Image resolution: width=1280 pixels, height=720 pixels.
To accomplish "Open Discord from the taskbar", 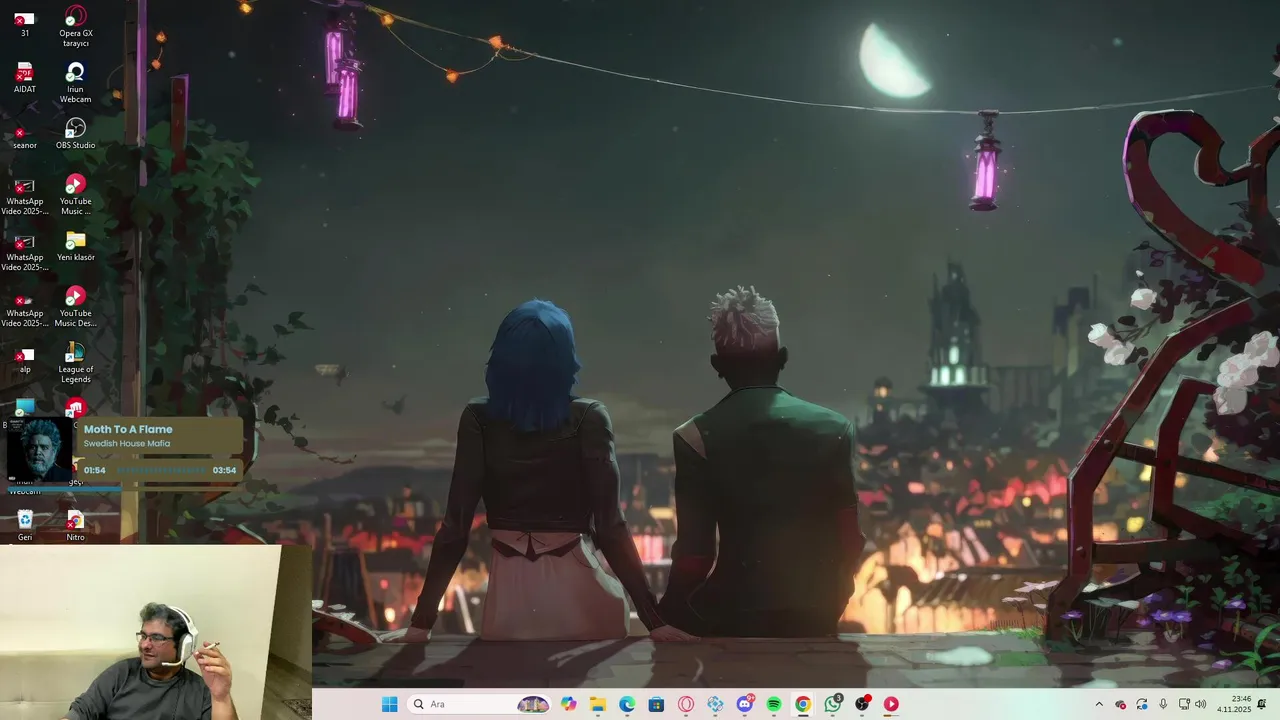I will (x=745, y=704).
